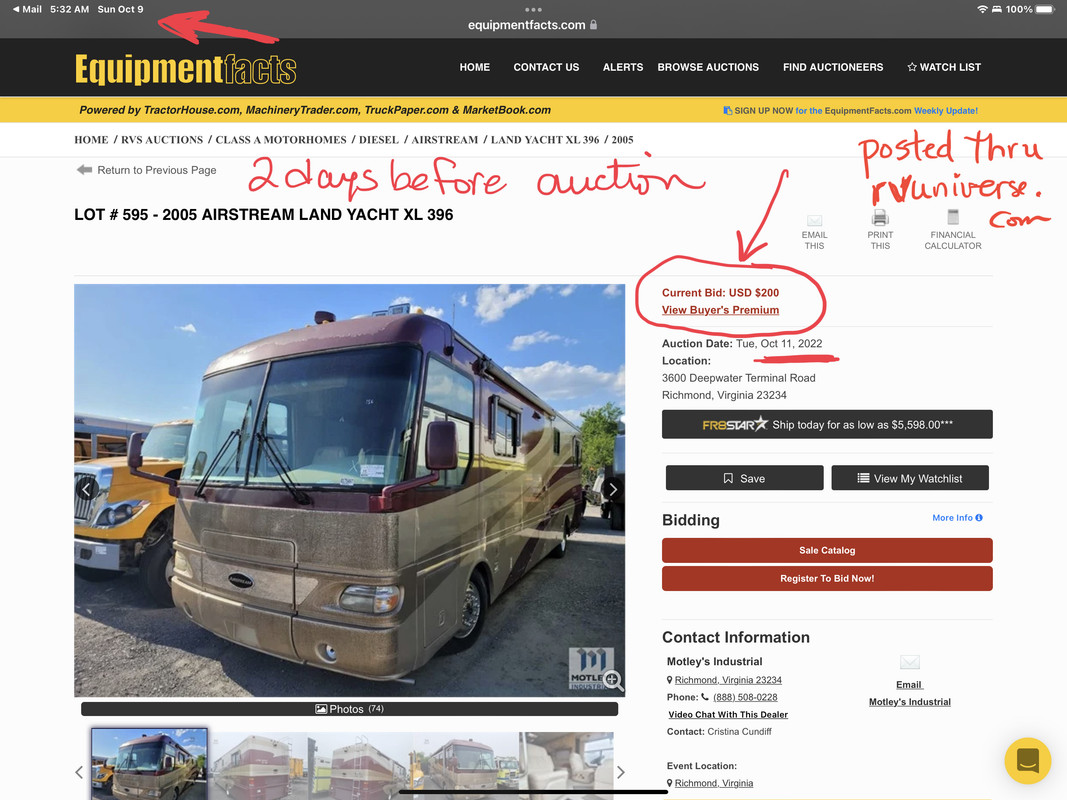Click the Airstream breadcrumb link
This screenshot has height=800, width=1067.
(444, 139)
